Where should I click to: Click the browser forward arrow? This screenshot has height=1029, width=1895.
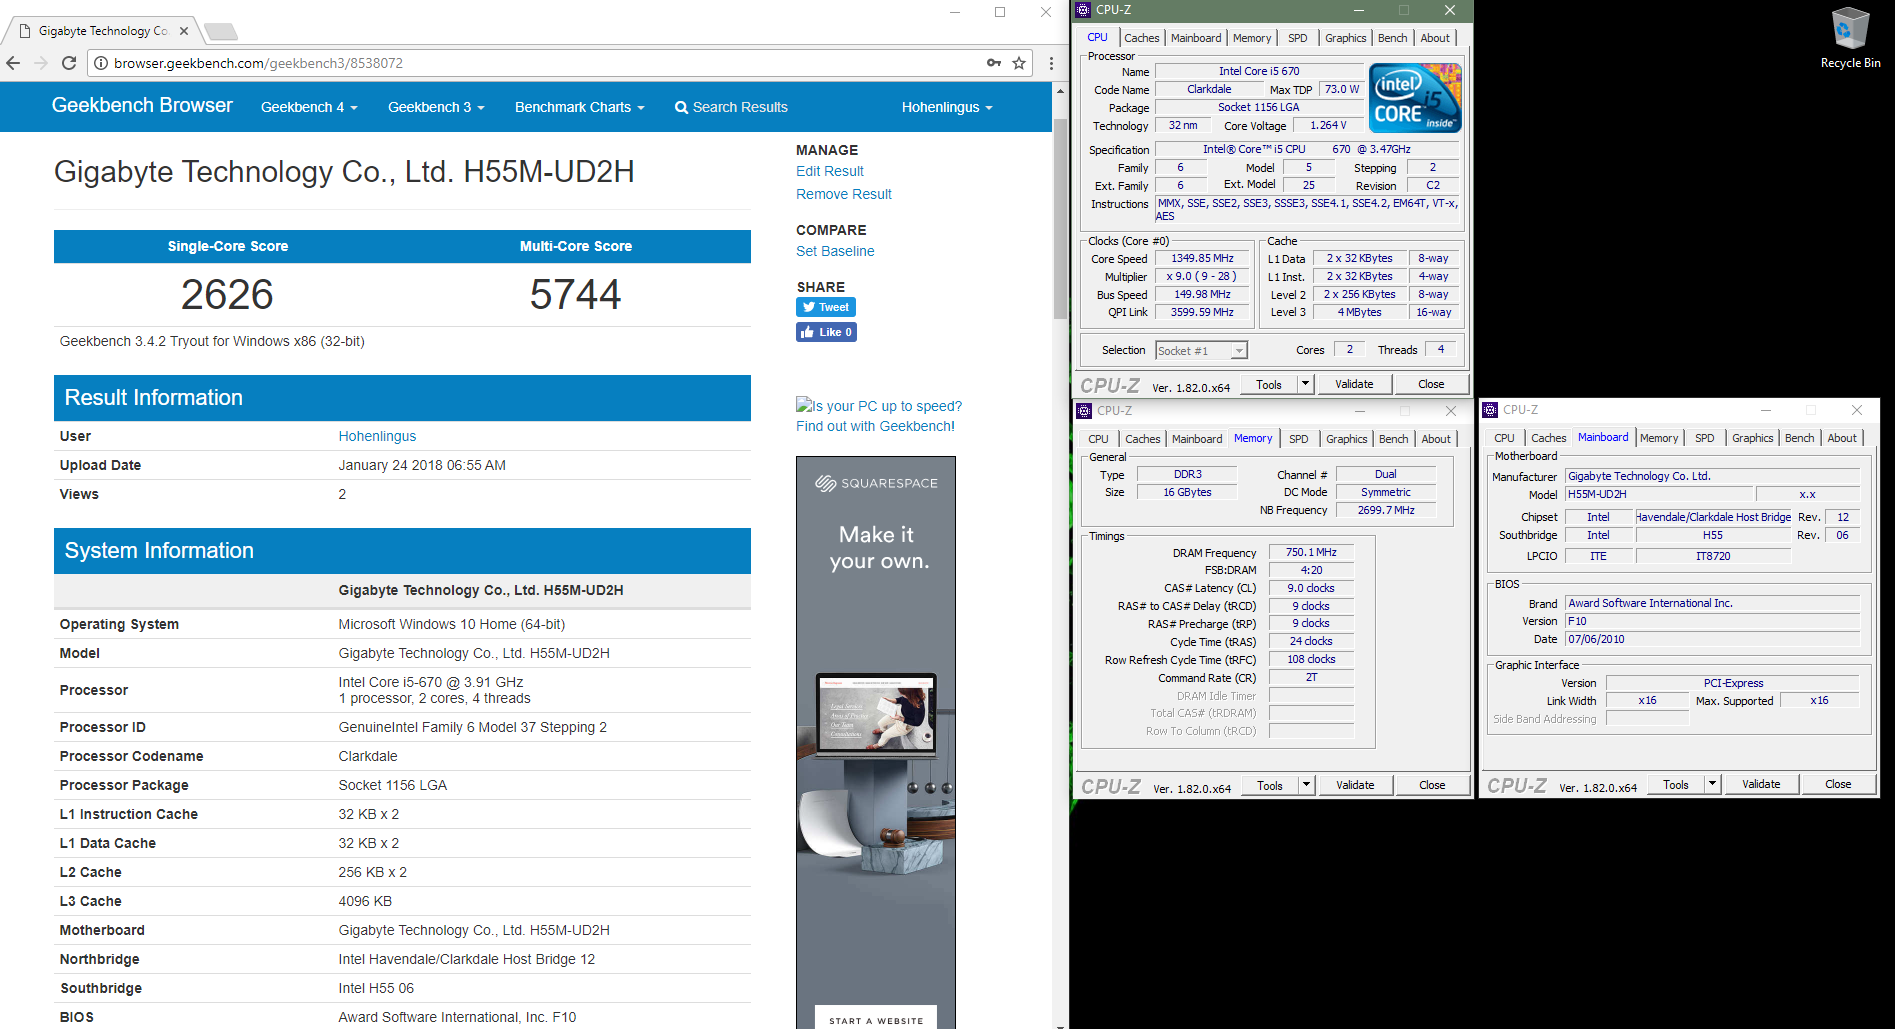coord(41,63)
